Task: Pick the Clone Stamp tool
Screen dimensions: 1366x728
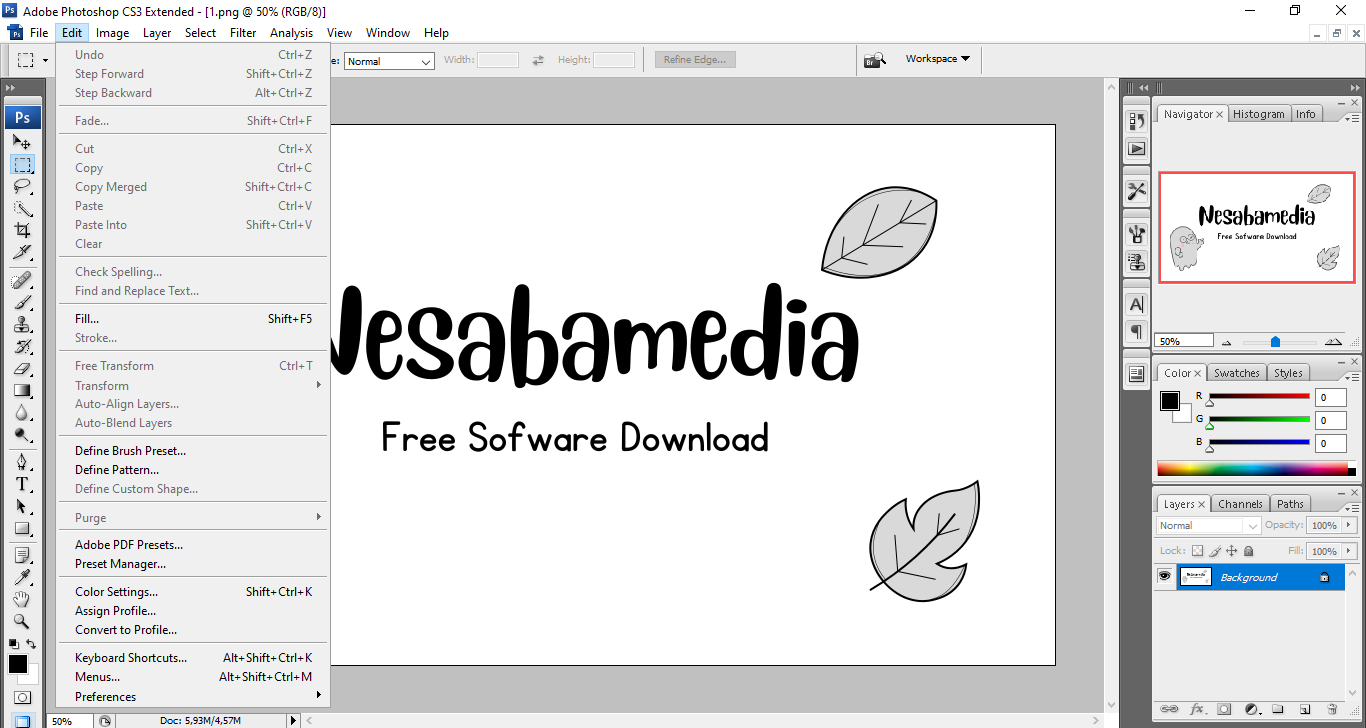Action: point(22,324)
